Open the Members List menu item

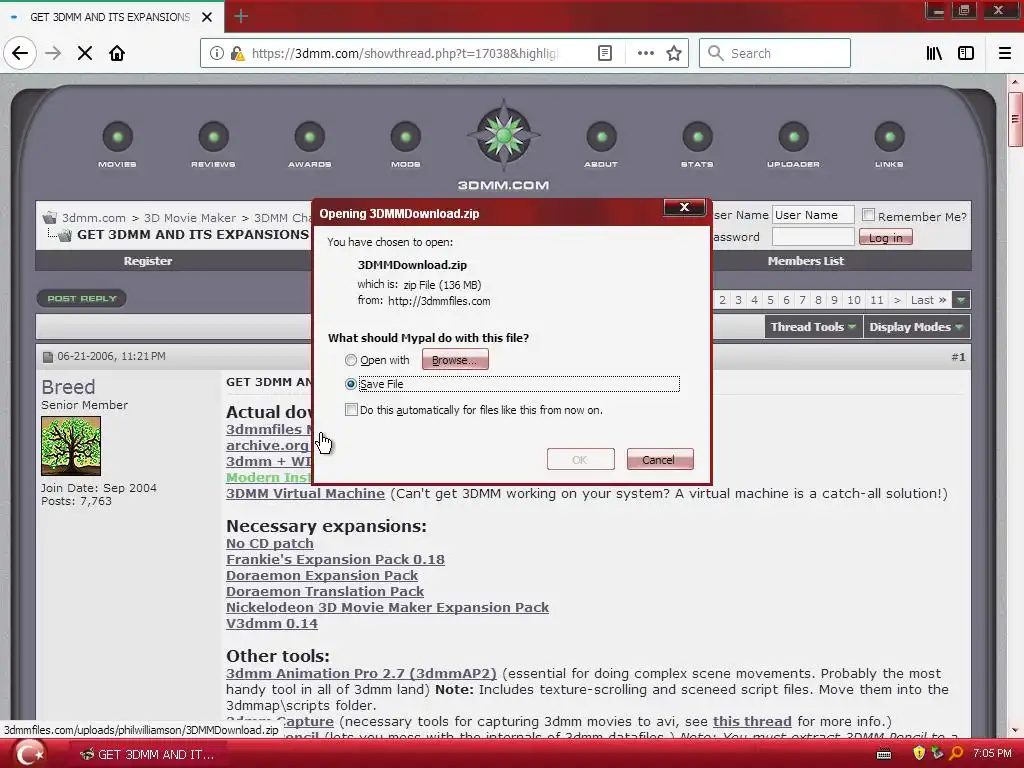click(x=806, y=261)
